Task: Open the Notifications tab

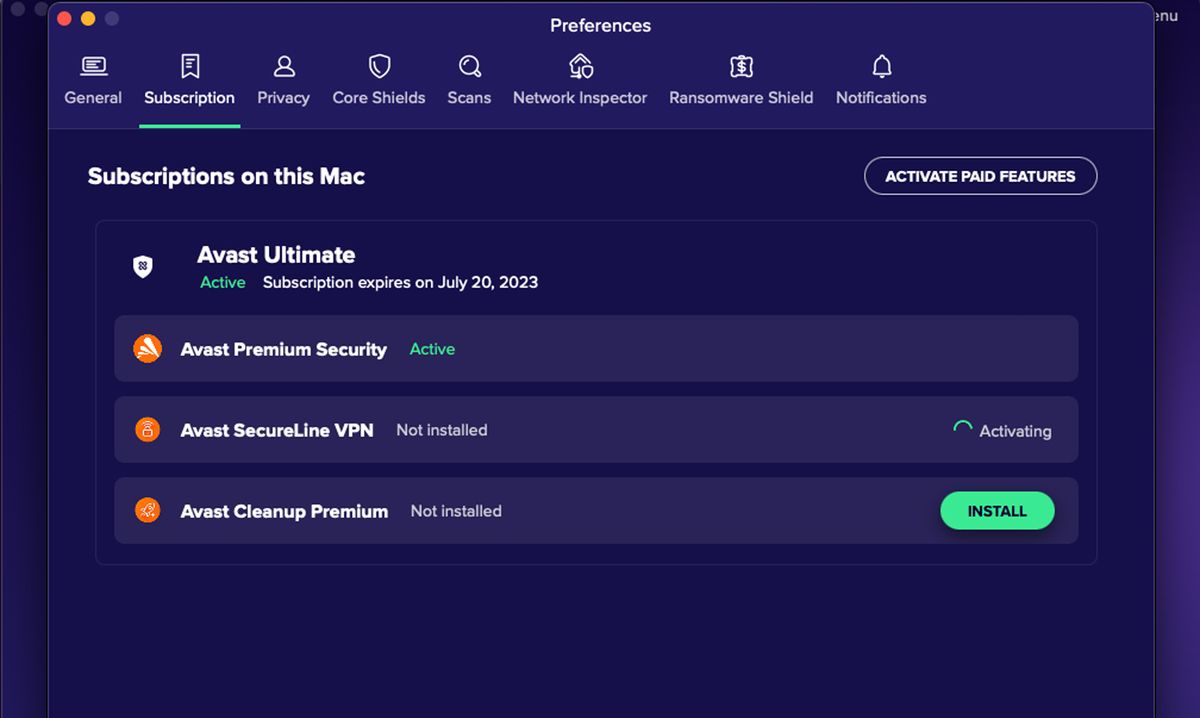Action: 881,80
